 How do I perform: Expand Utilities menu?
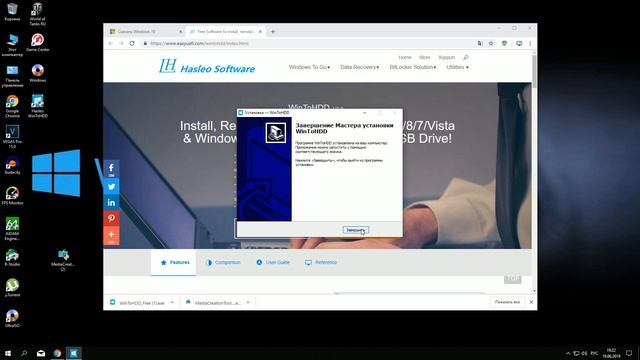457,67
